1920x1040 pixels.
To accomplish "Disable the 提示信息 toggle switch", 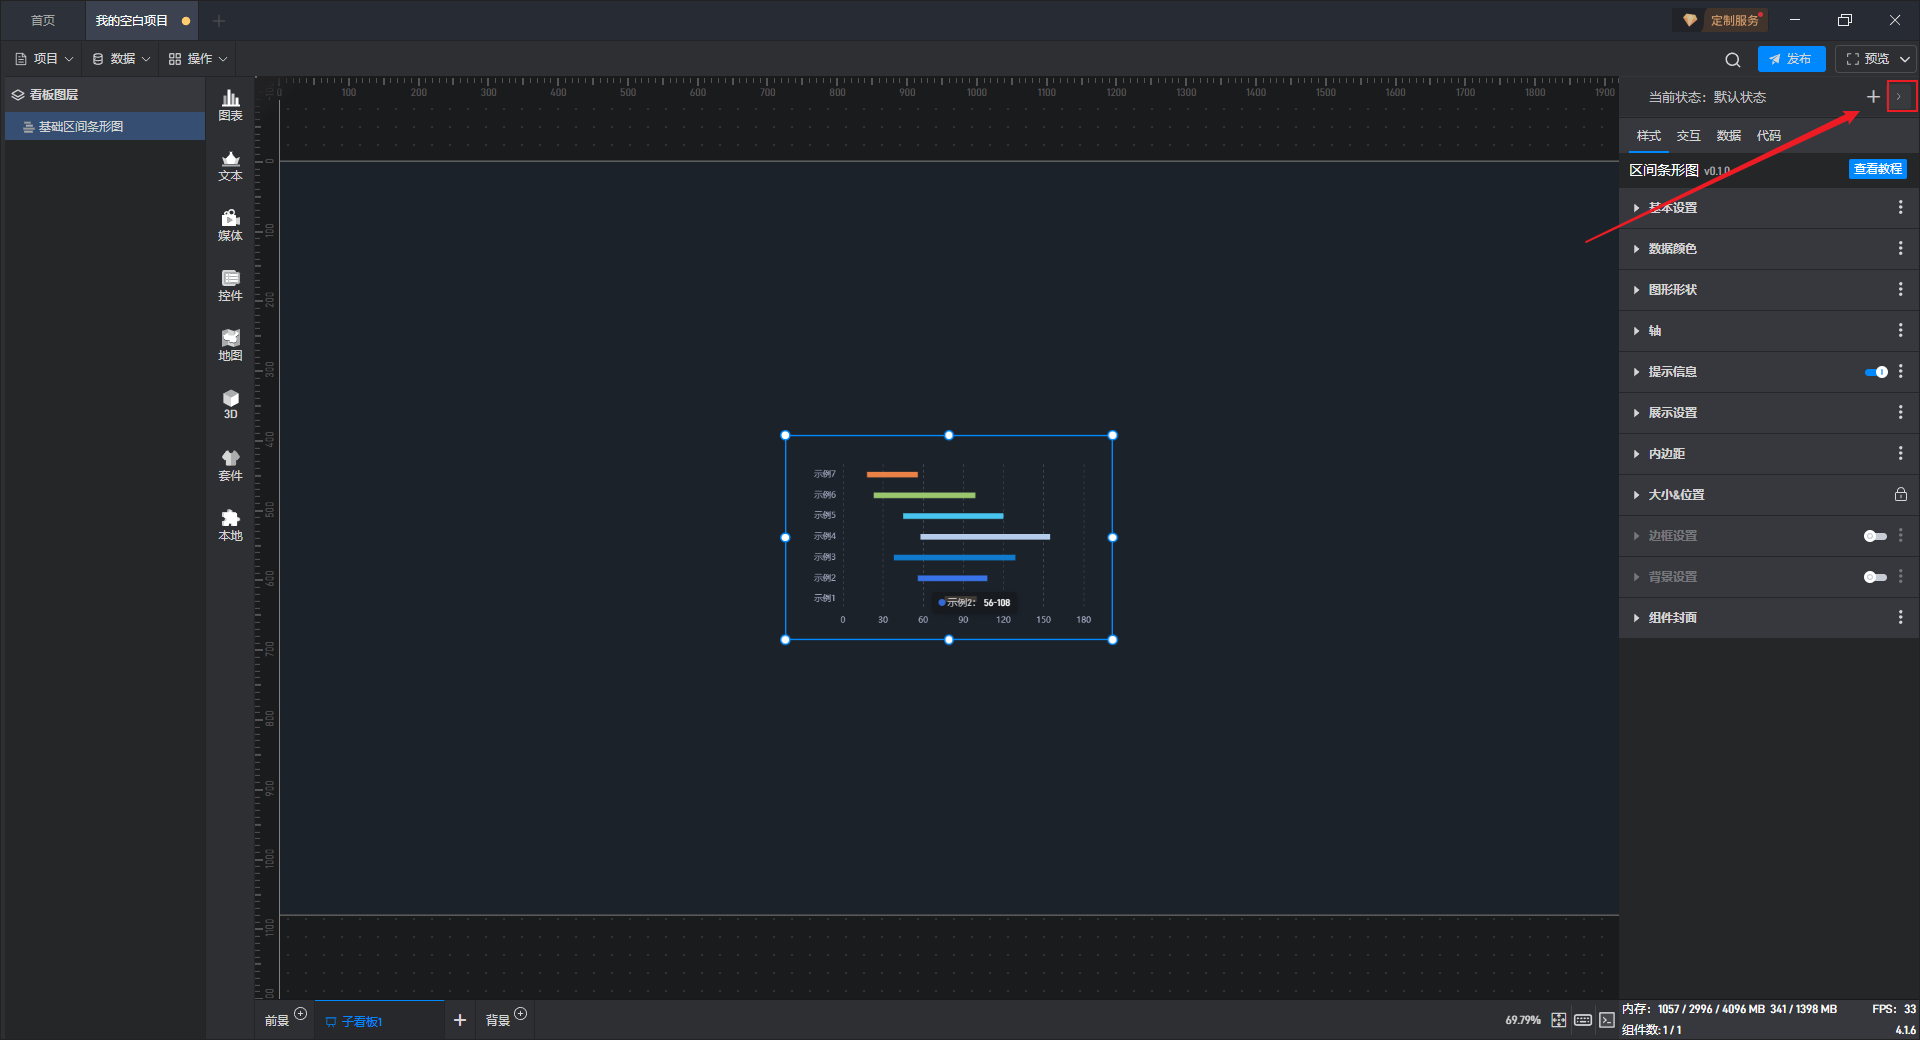I will pyautogui.click(x=1876, y=372).
